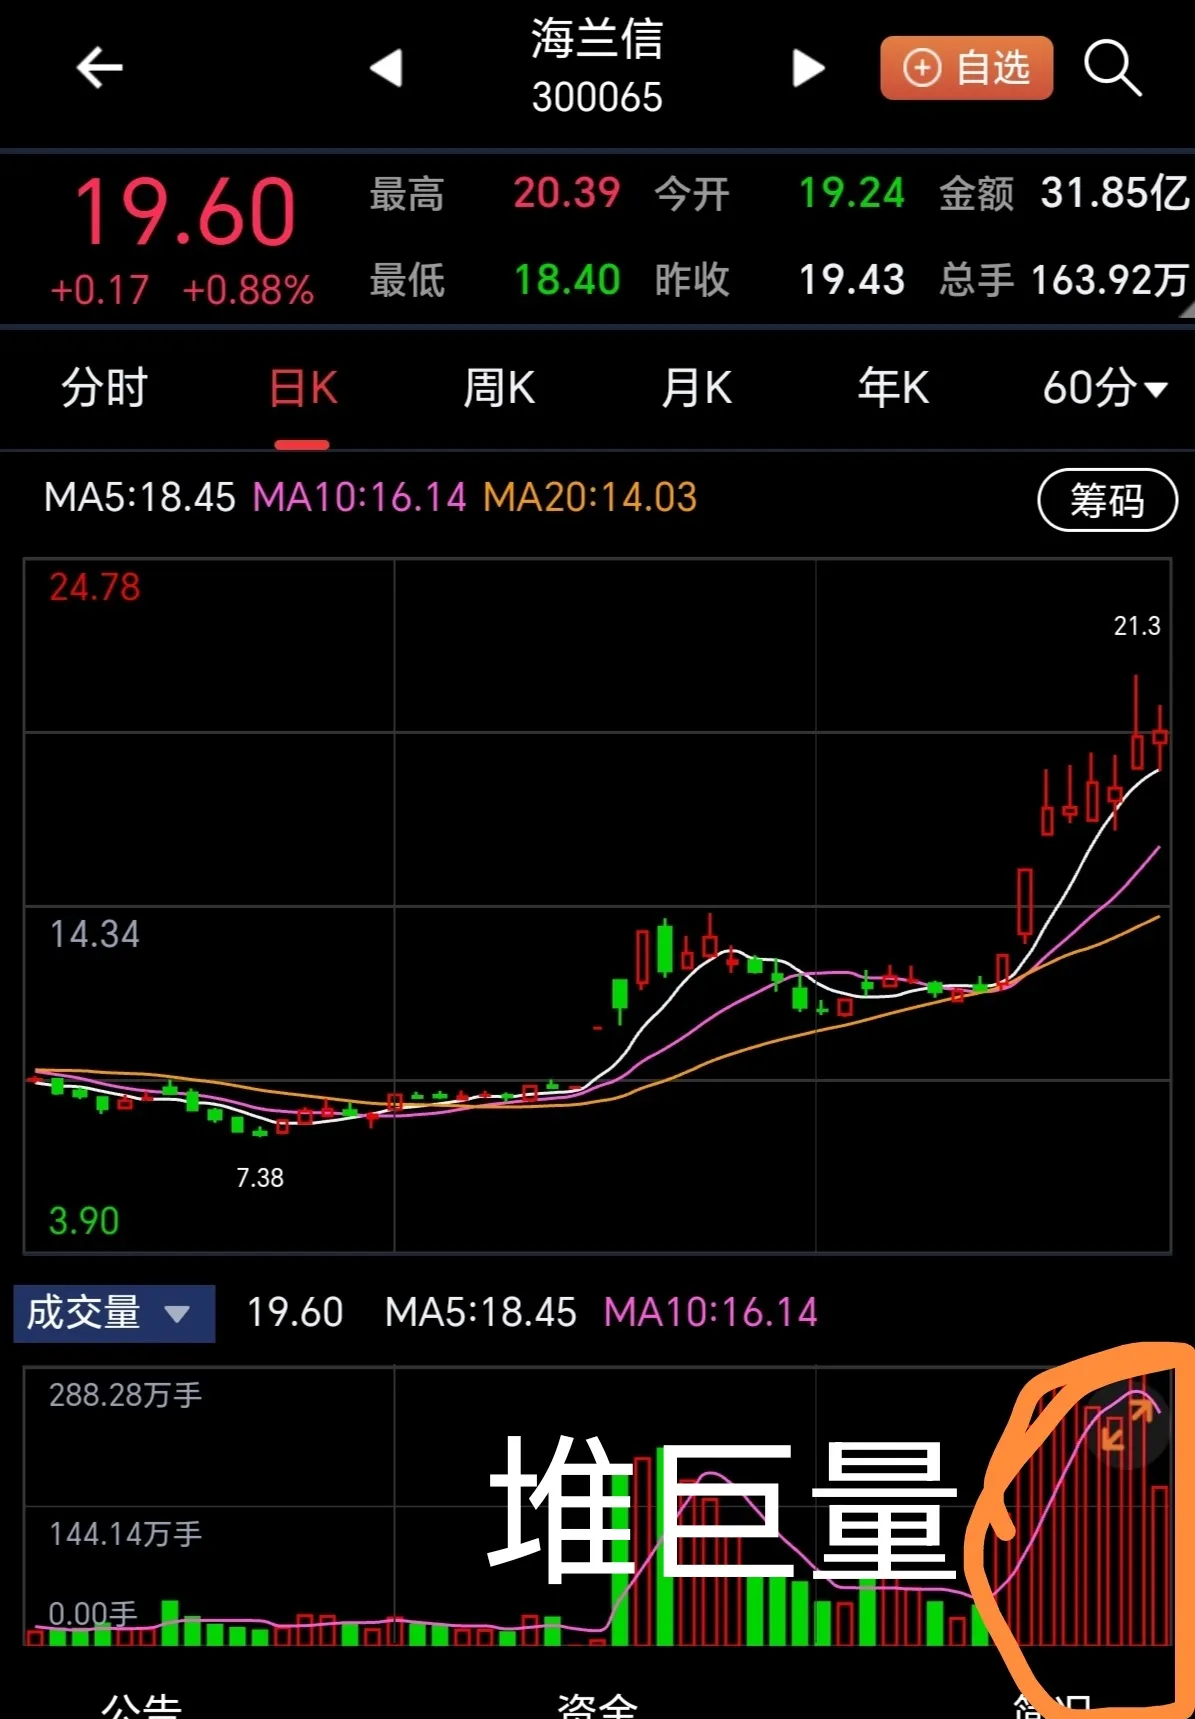This screenshot has width=1195, height=1719.
Task: Go to previous stock with left triangle
Action: [386, 68]
